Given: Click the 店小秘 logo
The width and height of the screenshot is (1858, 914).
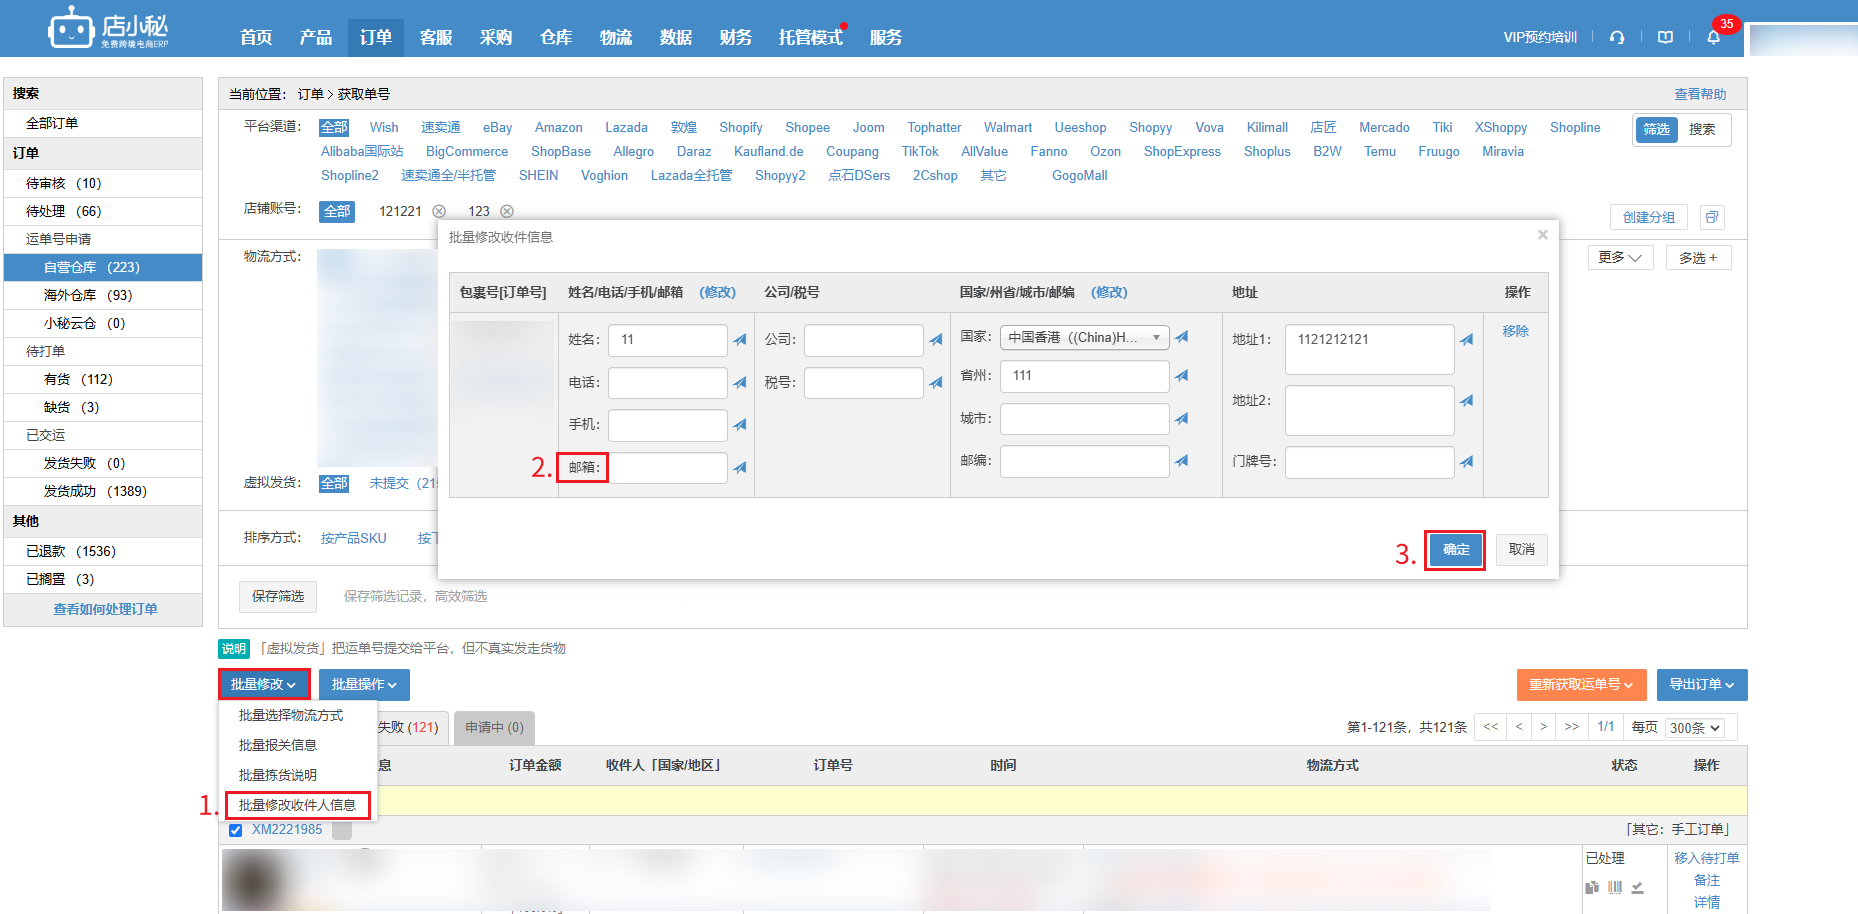Looking at the screenshot, I should pos(108,28).
